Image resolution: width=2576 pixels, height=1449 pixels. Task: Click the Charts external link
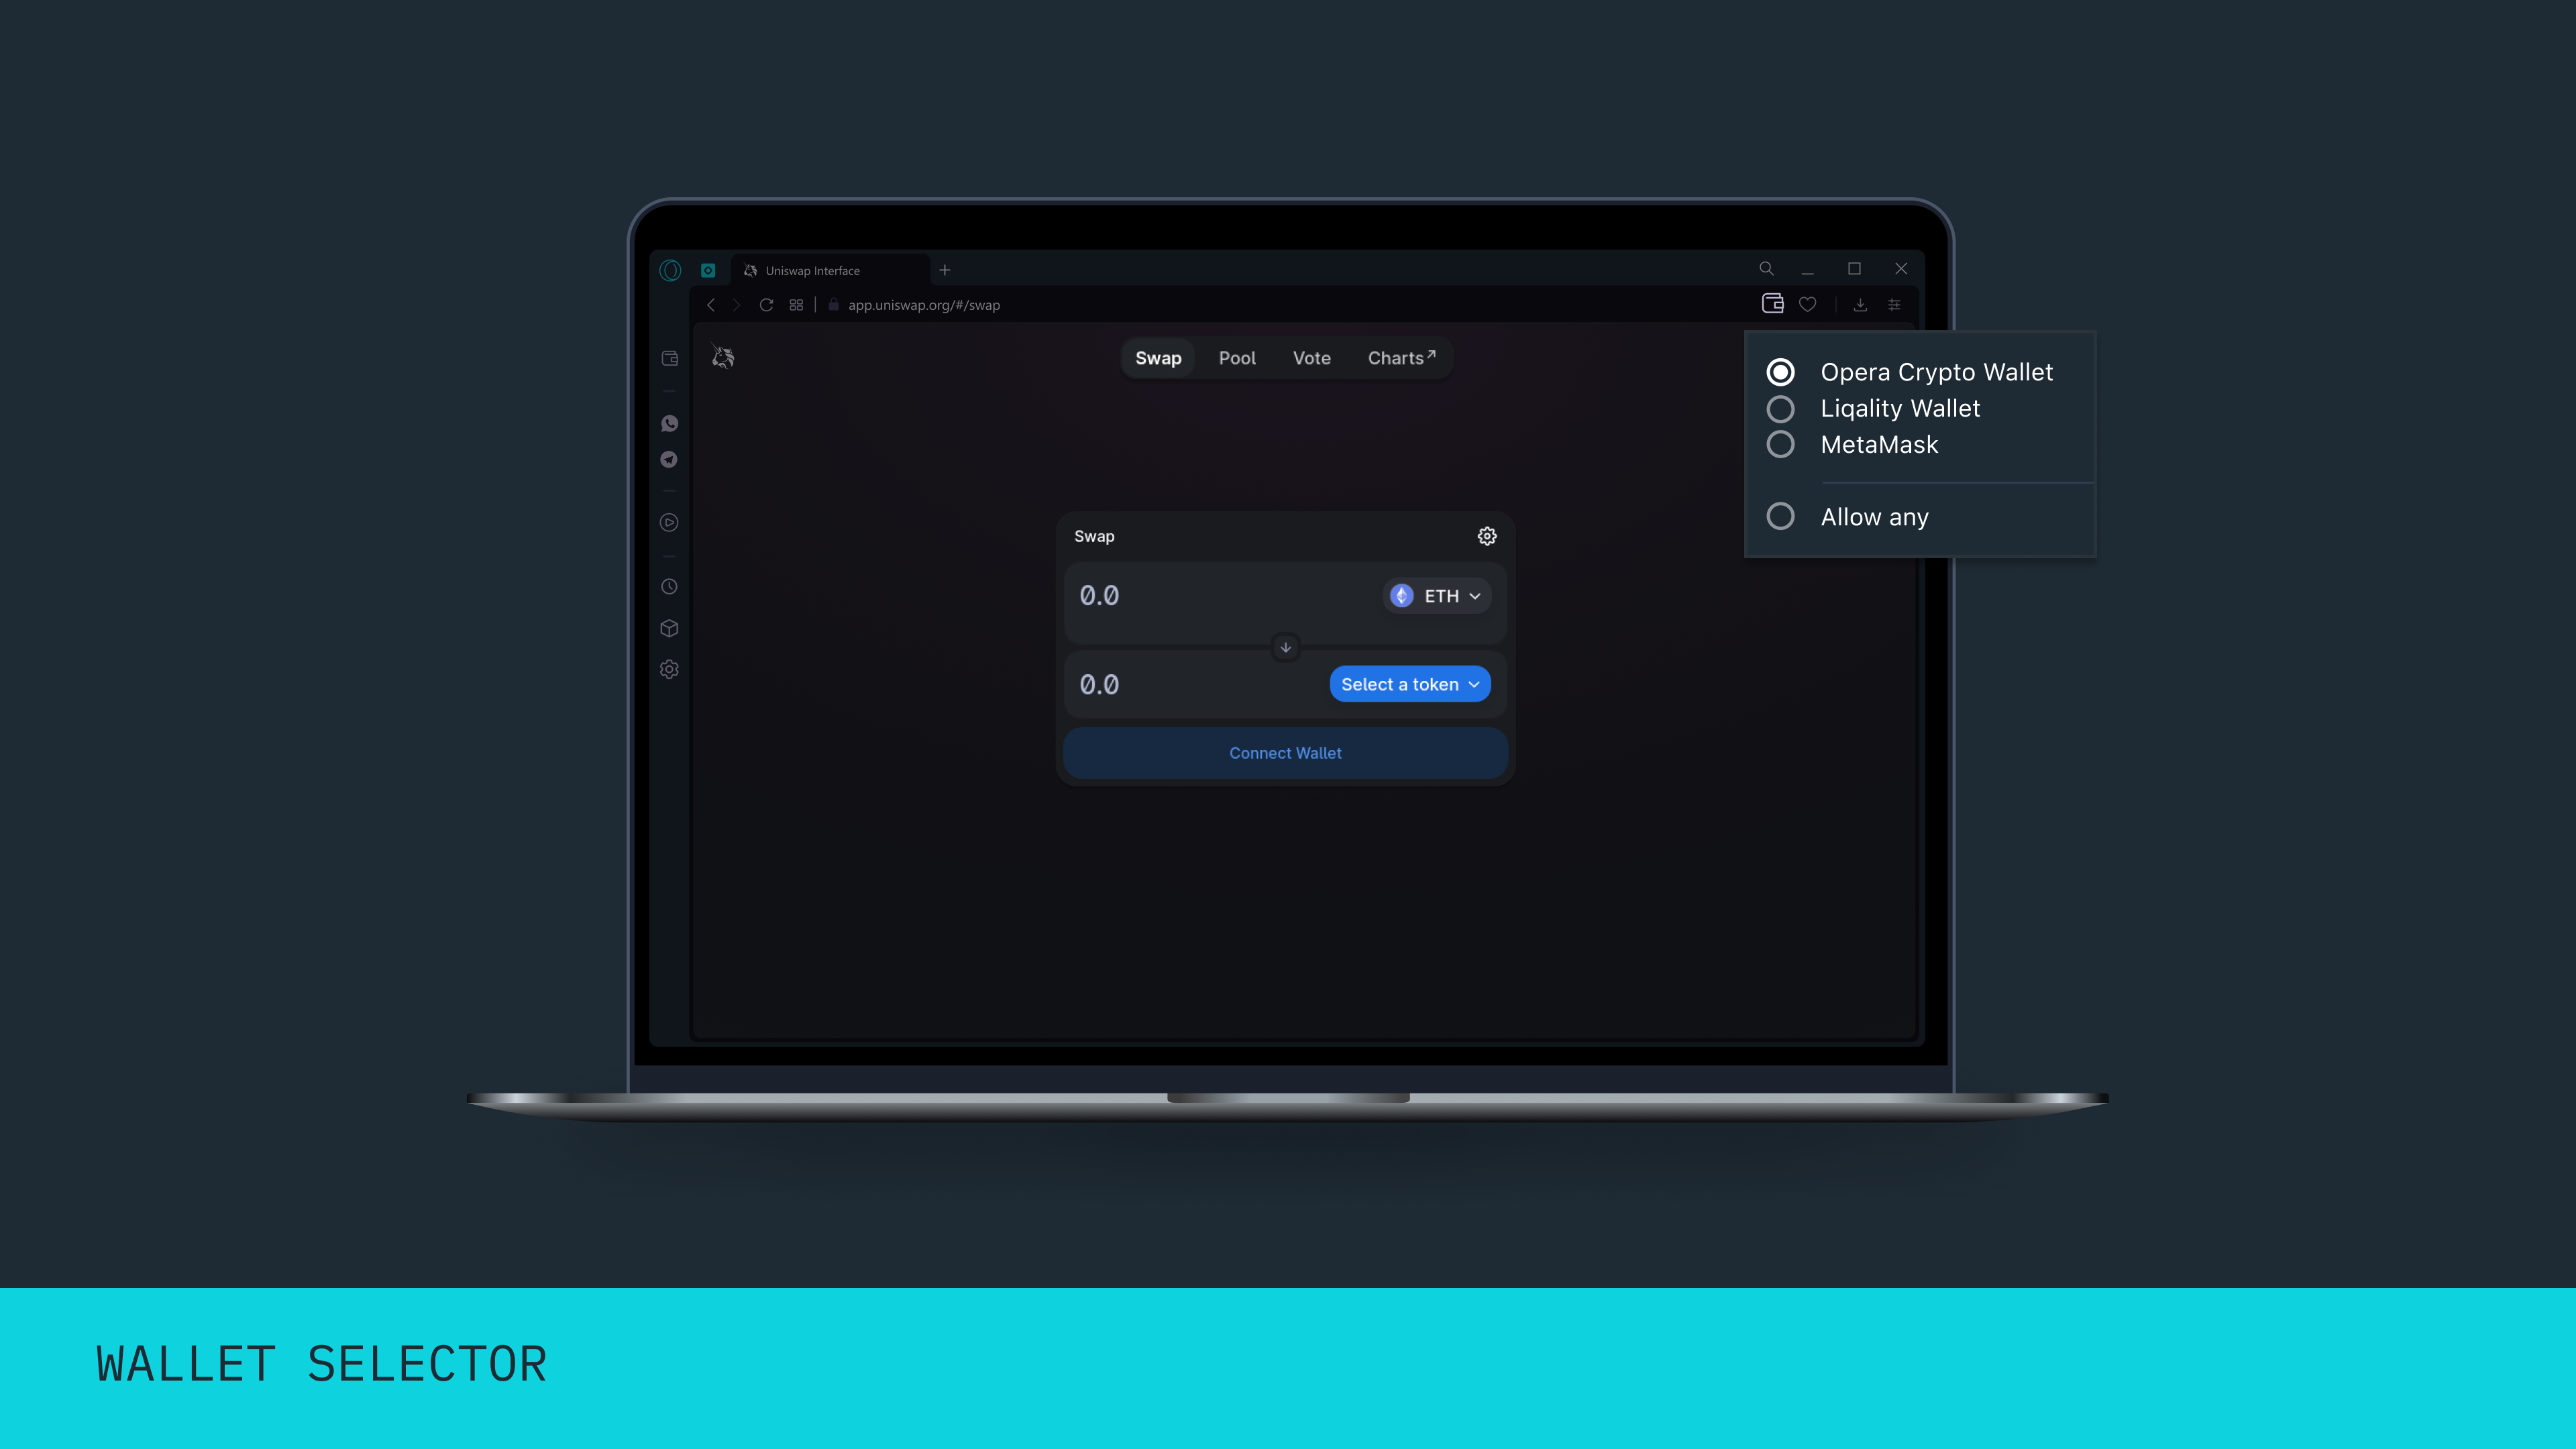[x=1399, y=358]
